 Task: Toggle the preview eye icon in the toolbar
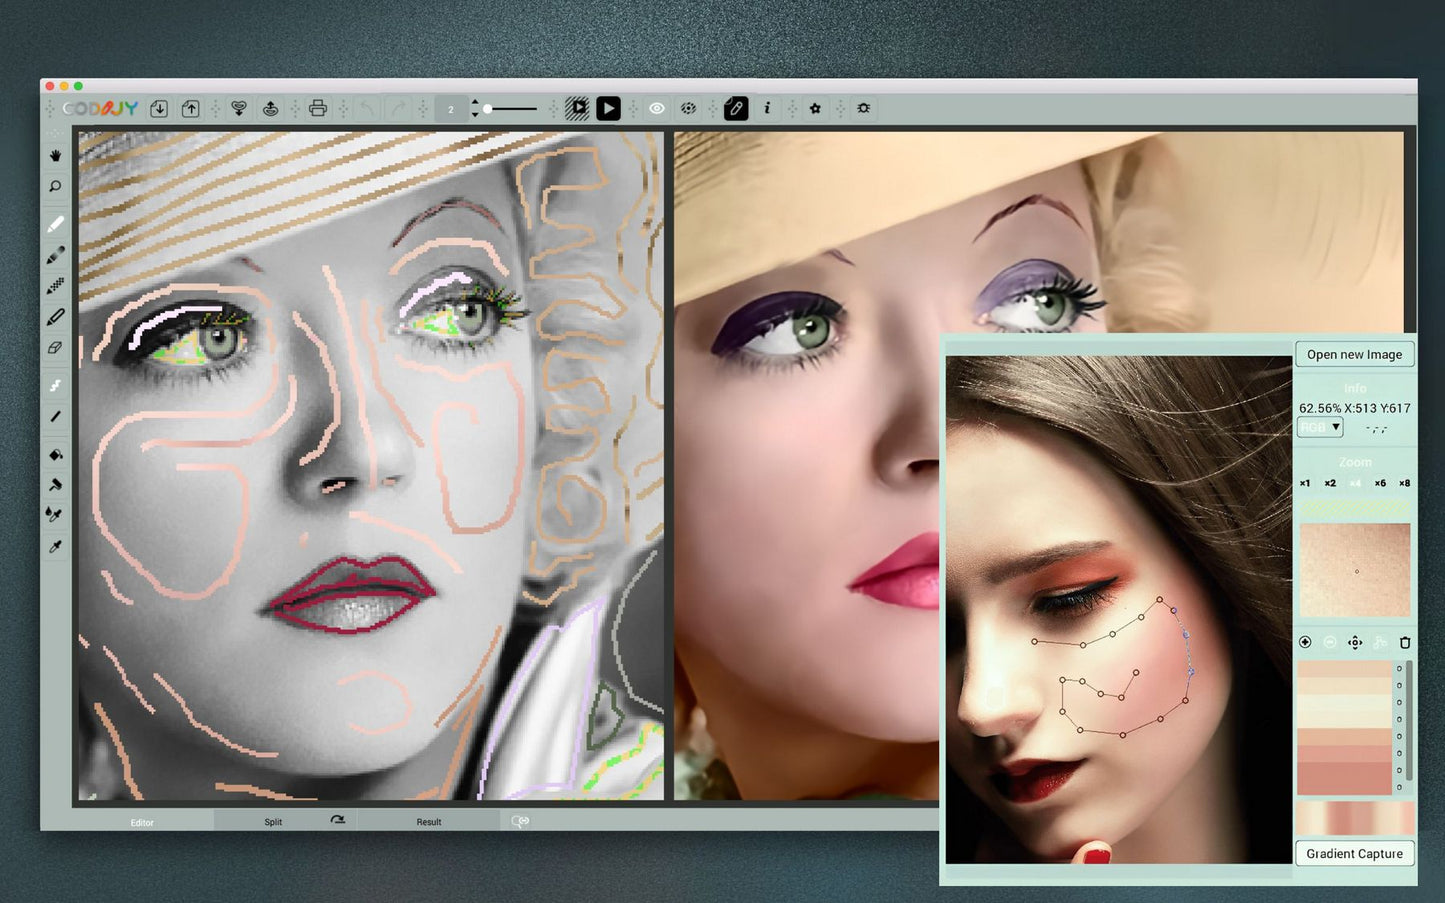(656, 108)
